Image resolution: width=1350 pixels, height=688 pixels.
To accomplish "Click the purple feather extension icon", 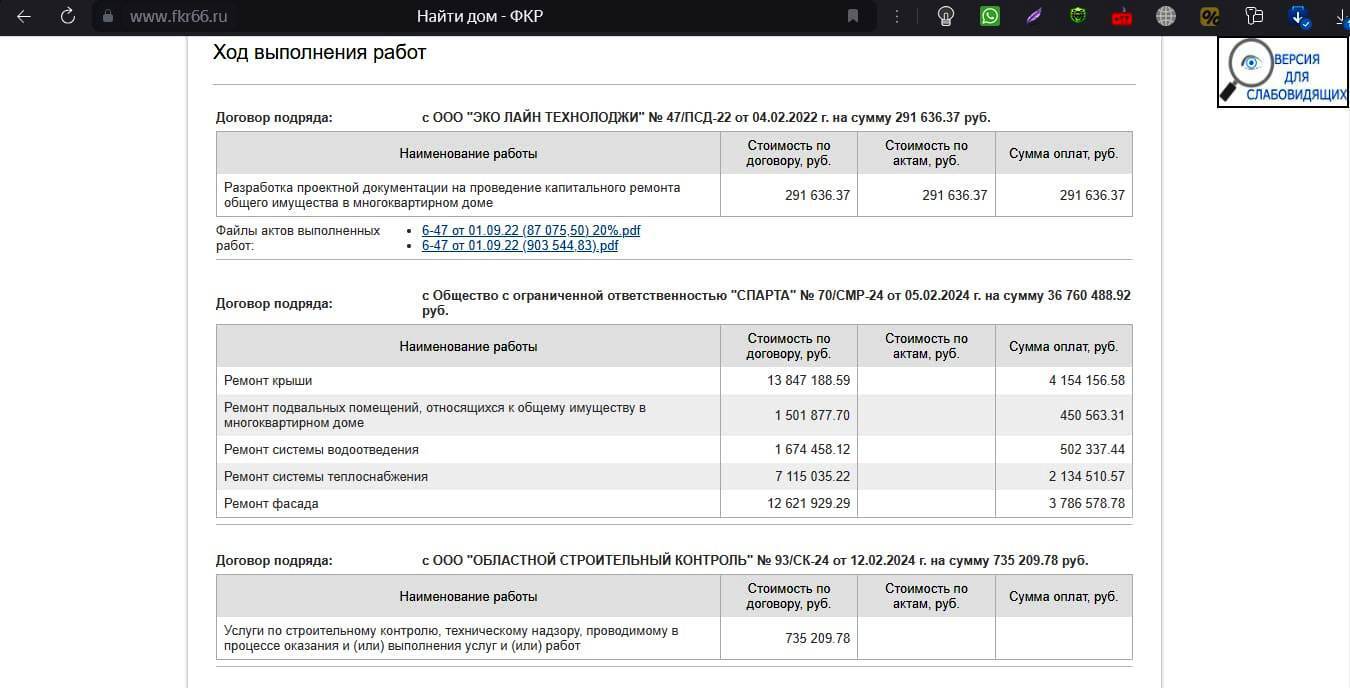I will click(x=1034, y=16).
